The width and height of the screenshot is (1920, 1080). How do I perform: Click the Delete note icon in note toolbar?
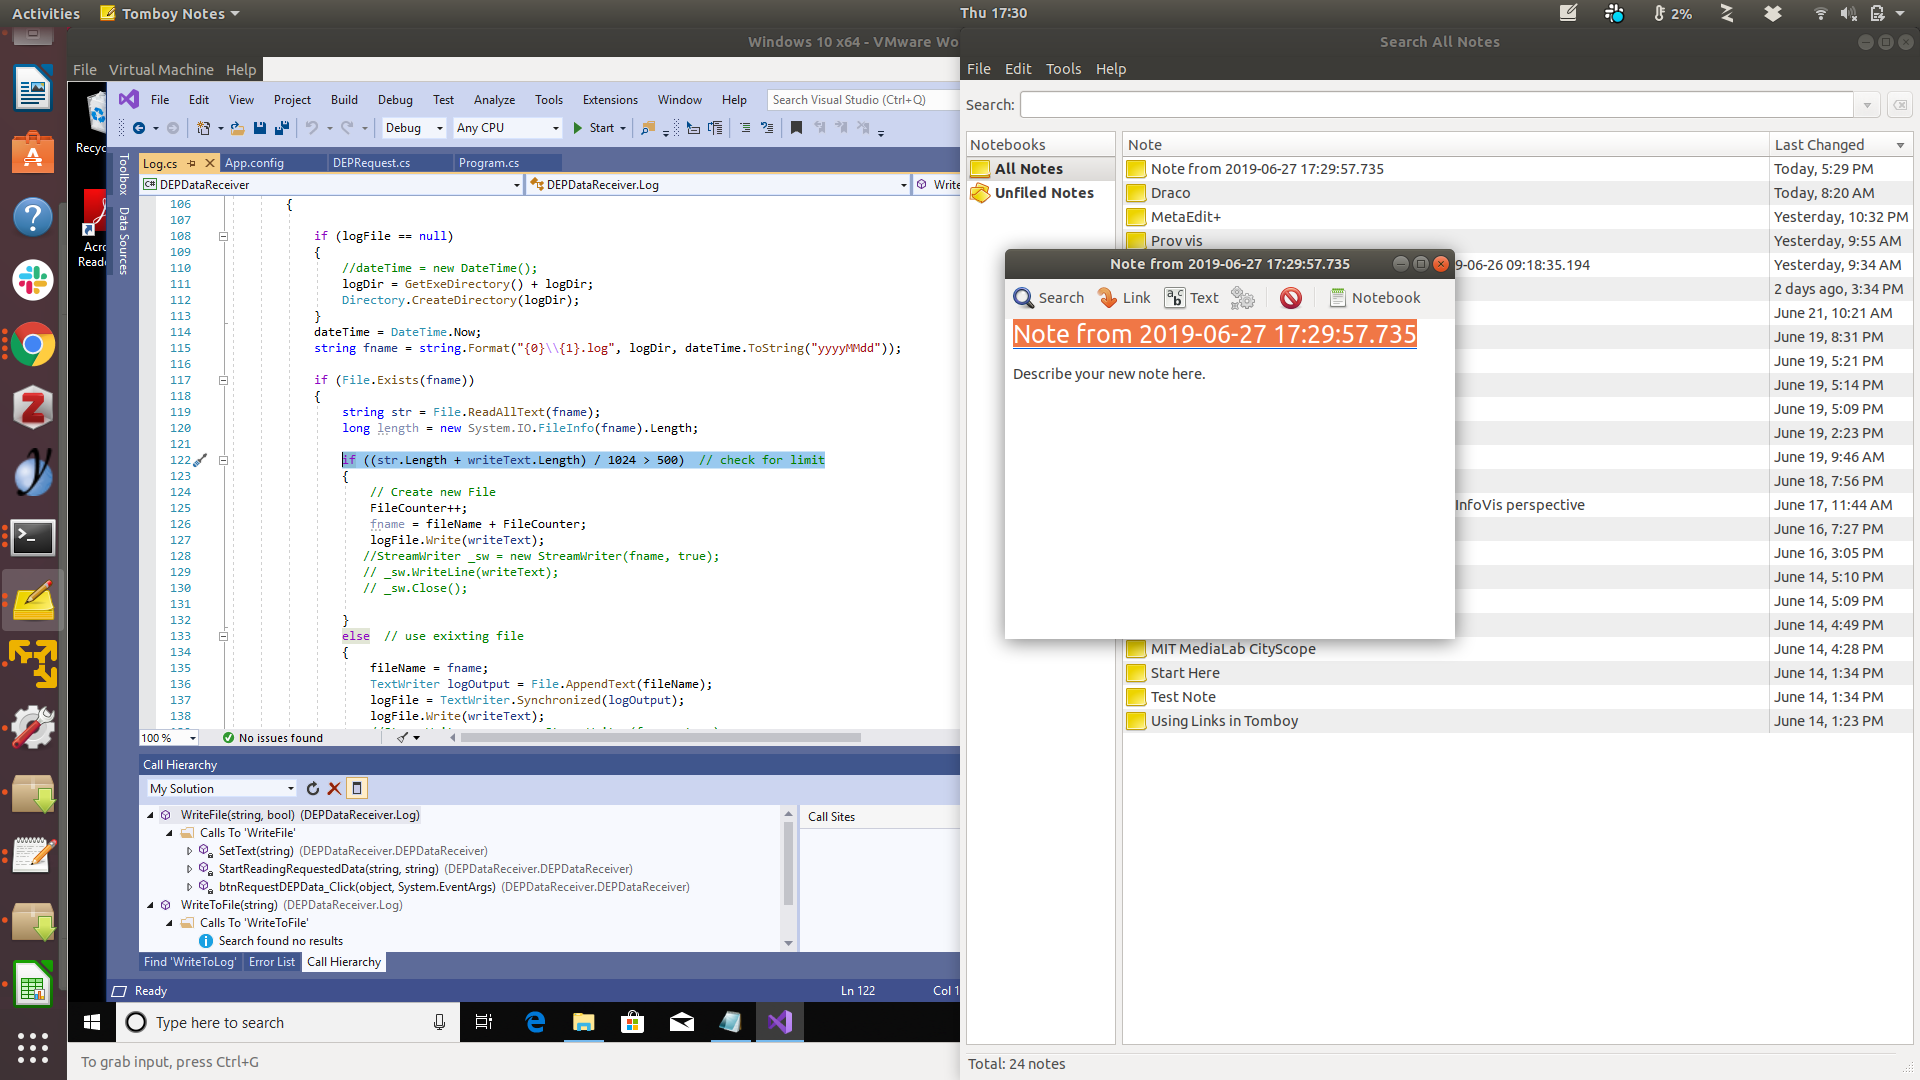pos(1291,298)
